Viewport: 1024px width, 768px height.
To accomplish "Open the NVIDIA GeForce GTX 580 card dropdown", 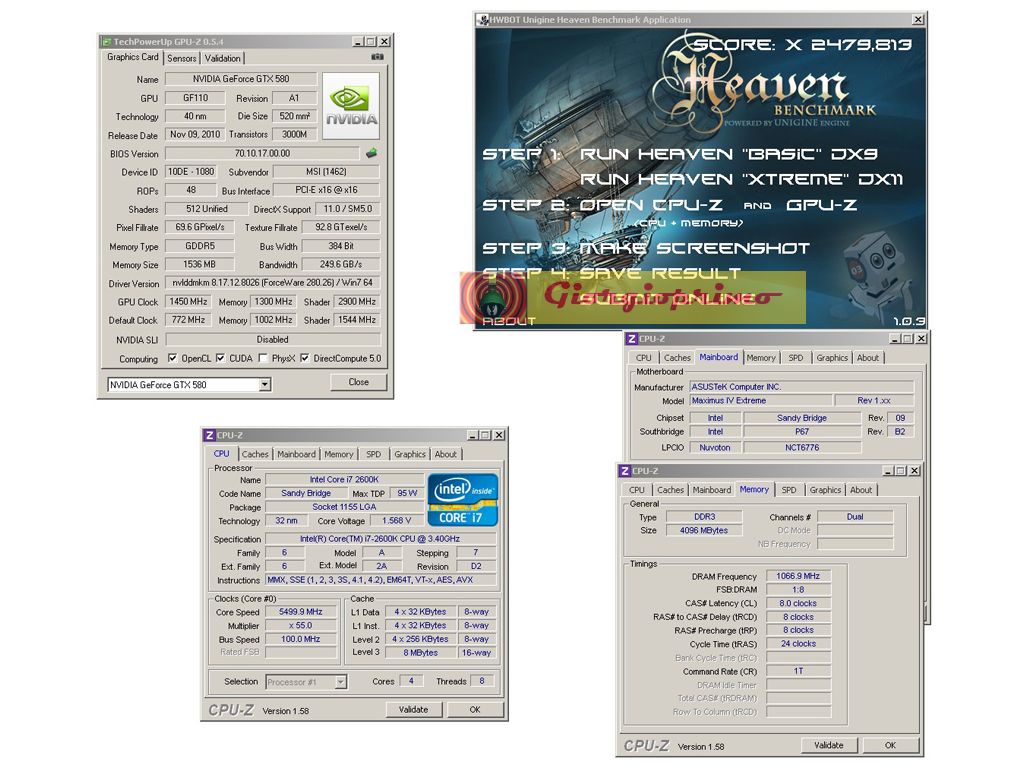I will coord(265,385).
